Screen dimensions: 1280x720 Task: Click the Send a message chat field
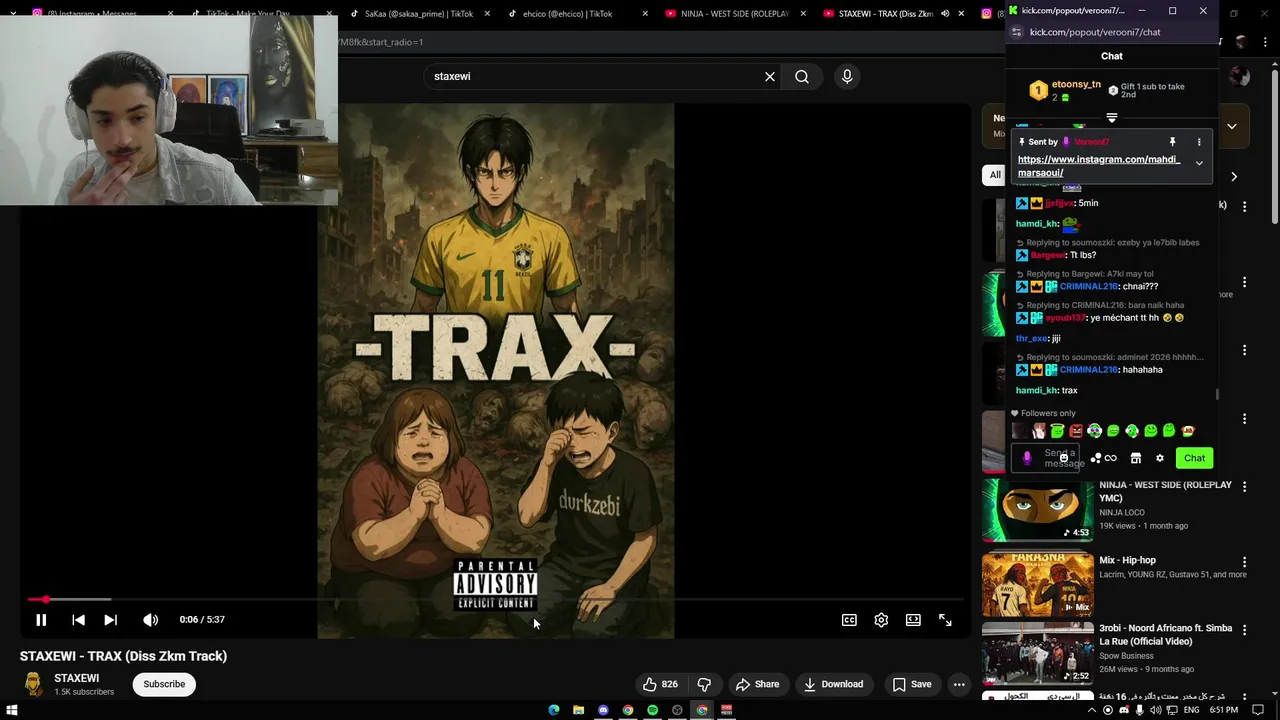click(1046, 458)
